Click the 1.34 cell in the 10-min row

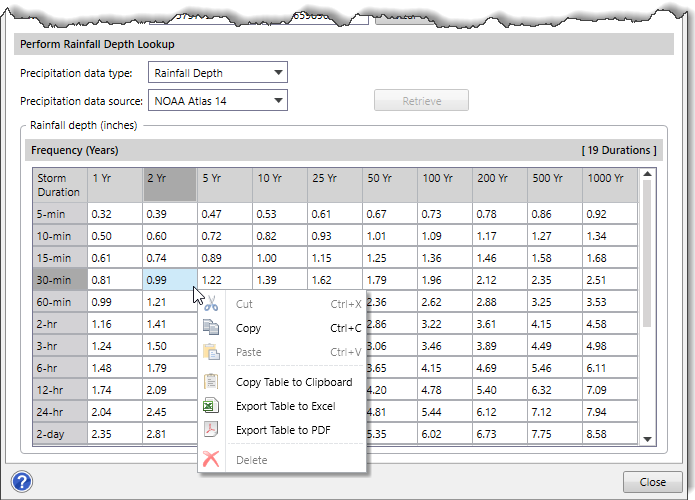pos(610,236)
